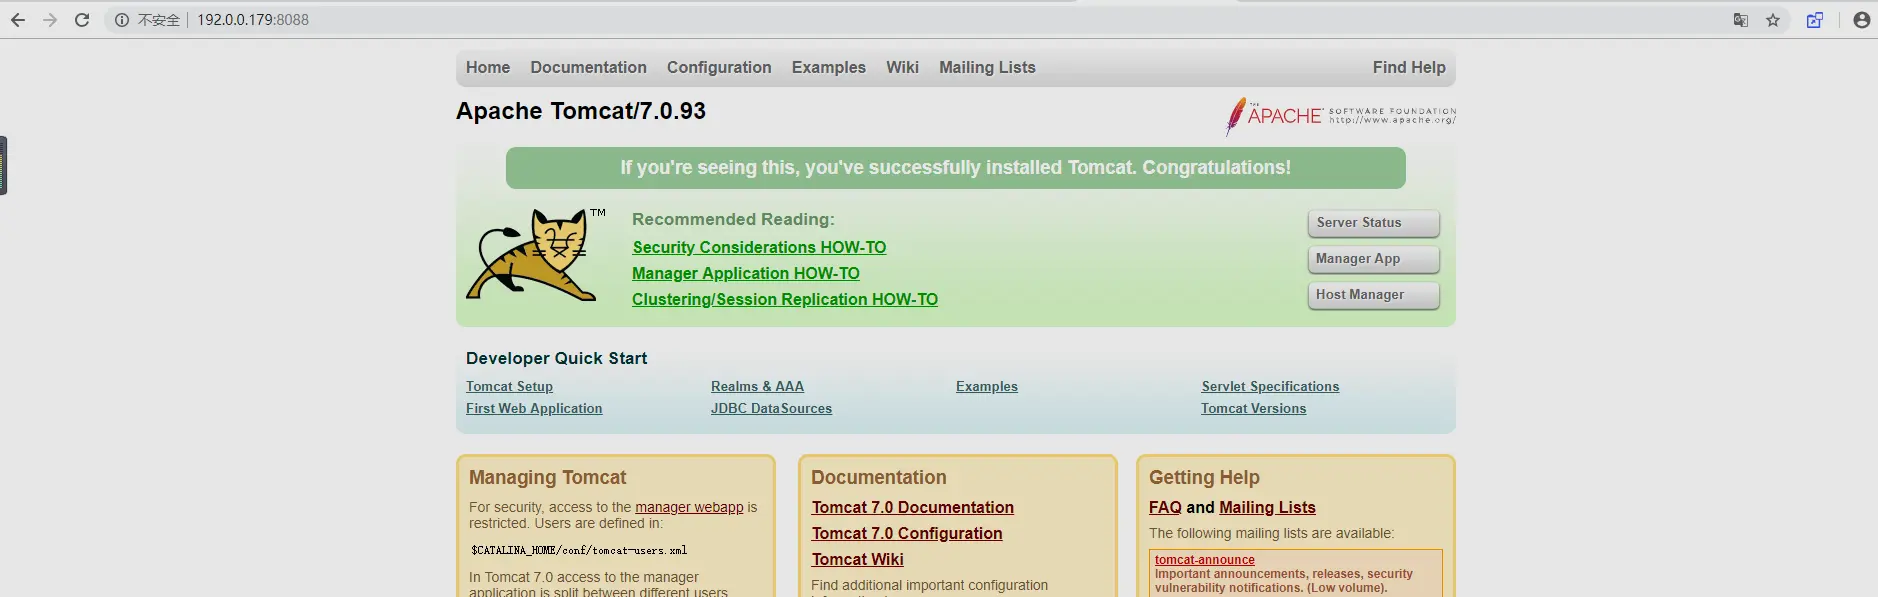
Task: Click the browser forward arrow
Action: pos(50,20)
